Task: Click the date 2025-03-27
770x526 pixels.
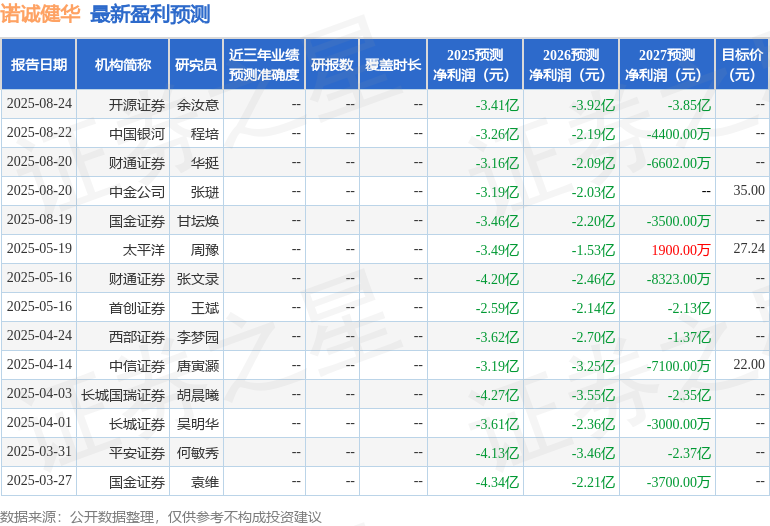Action: (x=39, y=480)
